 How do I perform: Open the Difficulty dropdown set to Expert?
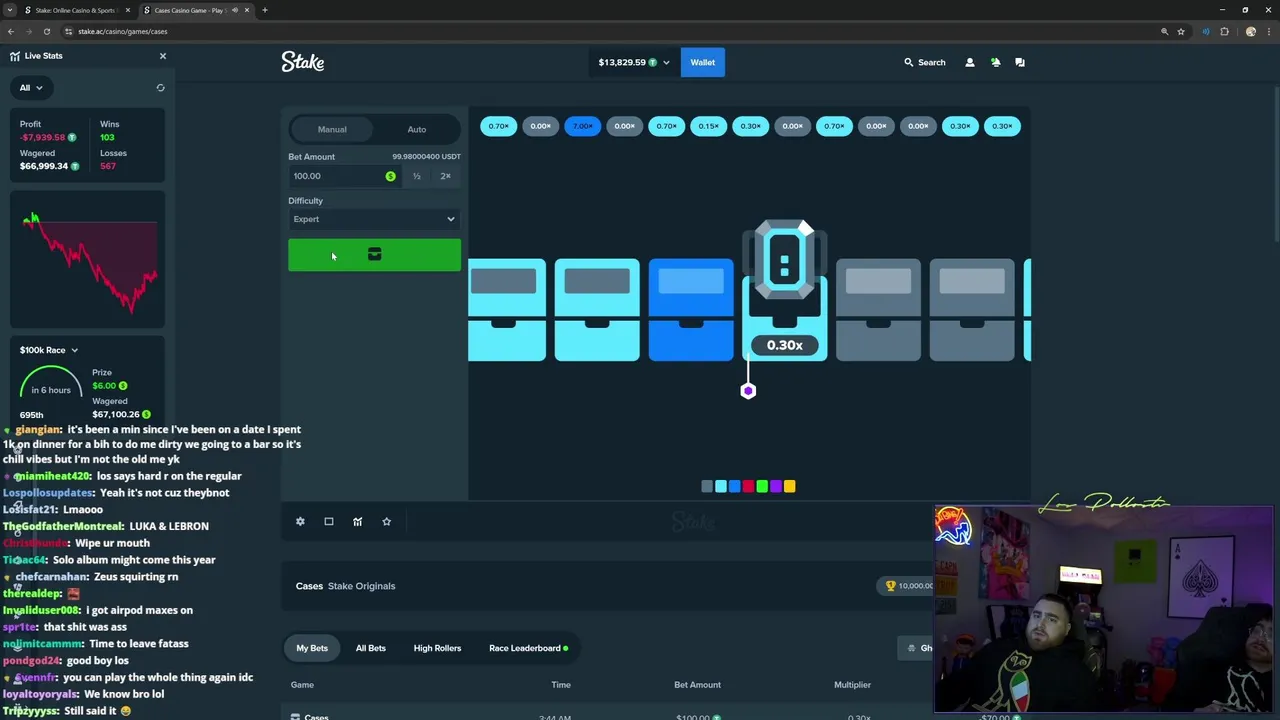point(374,219)
